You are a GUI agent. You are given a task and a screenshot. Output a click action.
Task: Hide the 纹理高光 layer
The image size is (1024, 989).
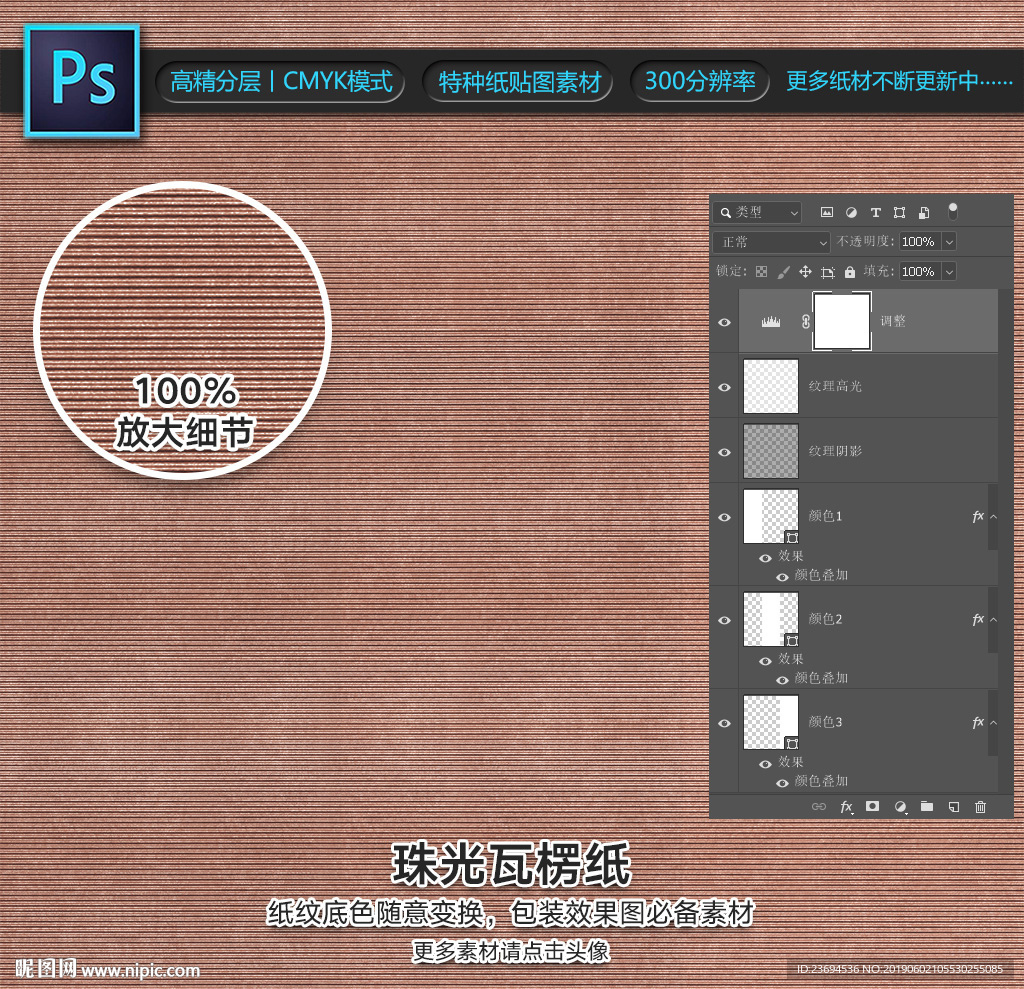724,387
